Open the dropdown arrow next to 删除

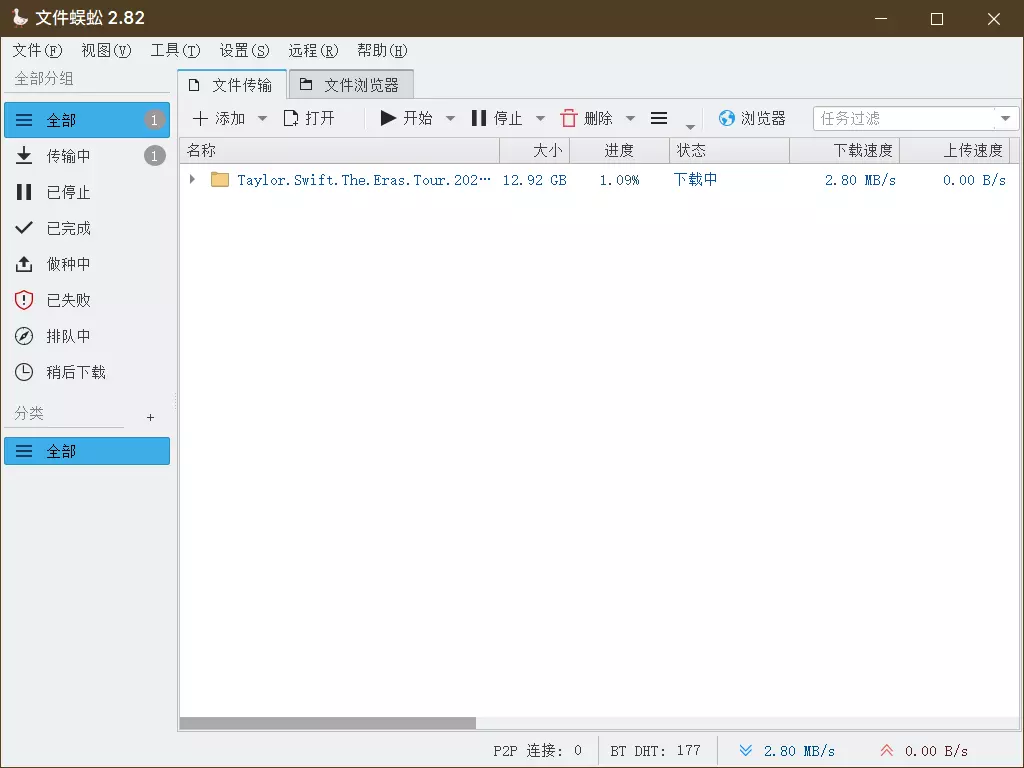pos(630,119)
